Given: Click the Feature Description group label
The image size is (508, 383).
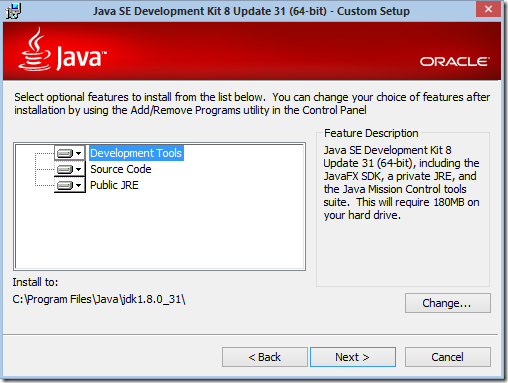Looking at the screenshot, I should (x=371, y=133).
